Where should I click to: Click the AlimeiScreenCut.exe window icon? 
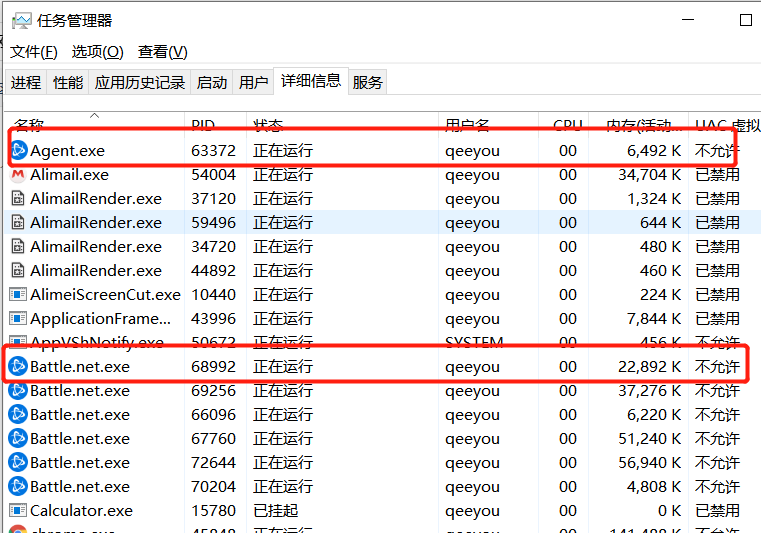[18, 294]
